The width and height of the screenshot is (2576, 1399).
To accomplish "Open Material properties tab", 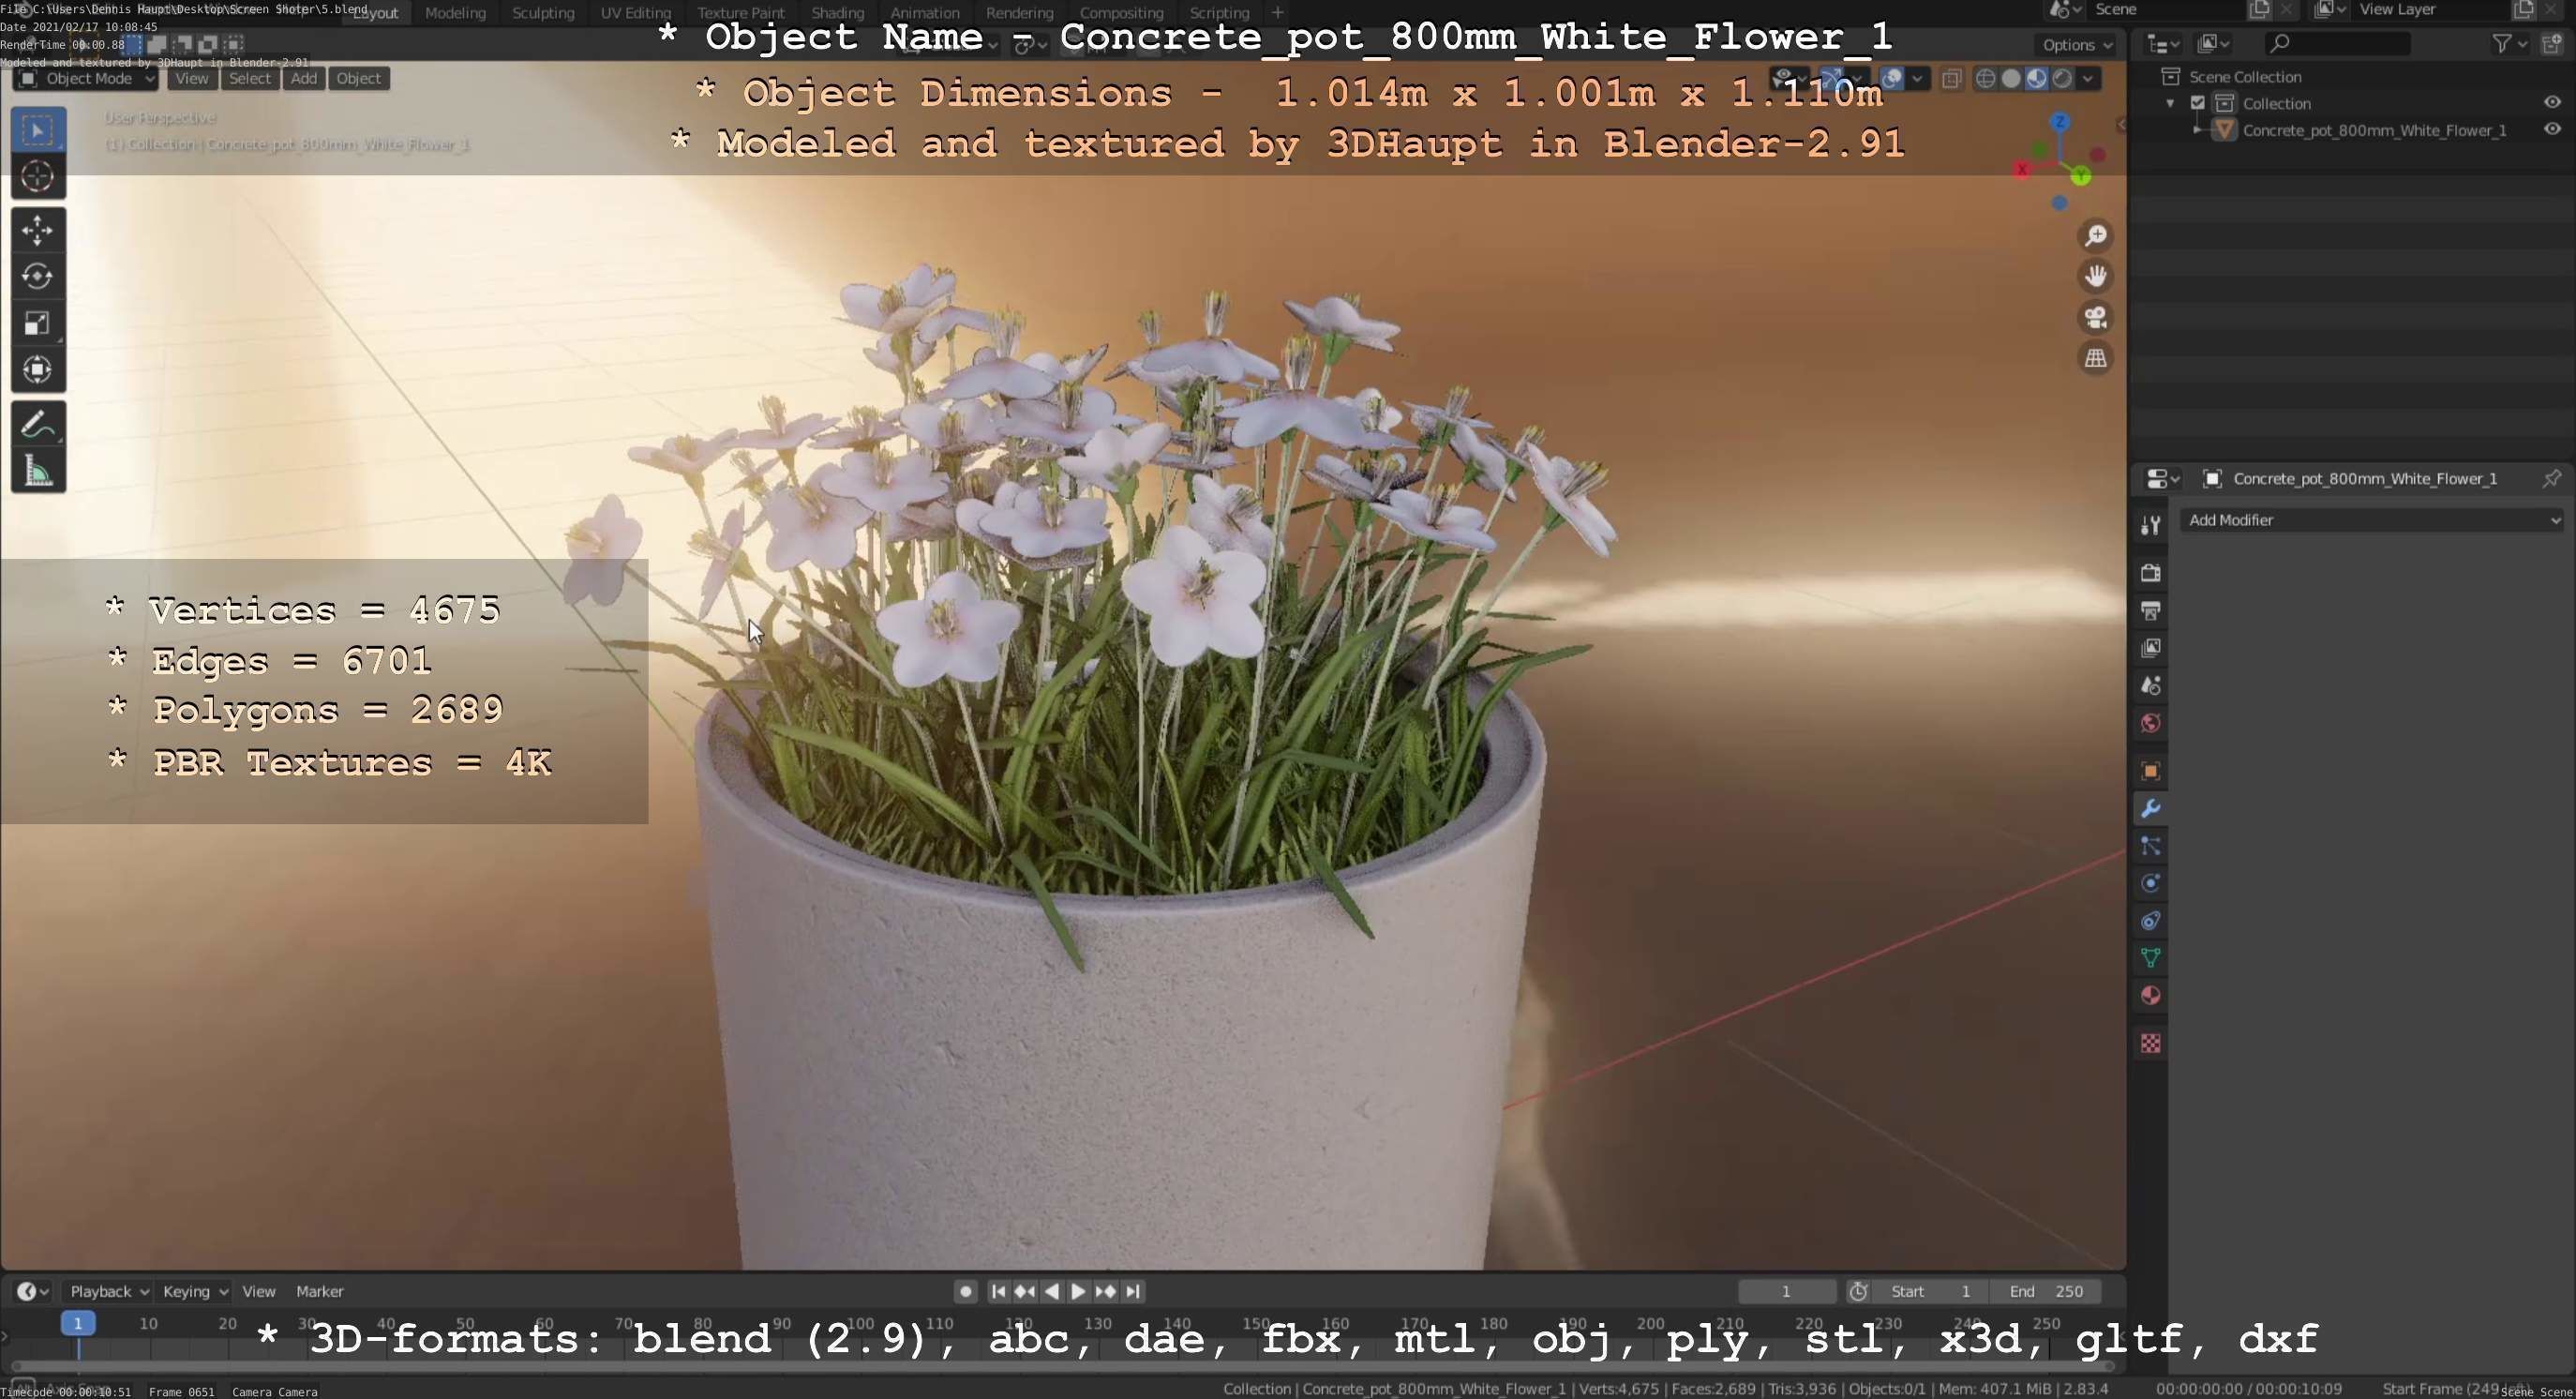I will (x=2150, y=996).
